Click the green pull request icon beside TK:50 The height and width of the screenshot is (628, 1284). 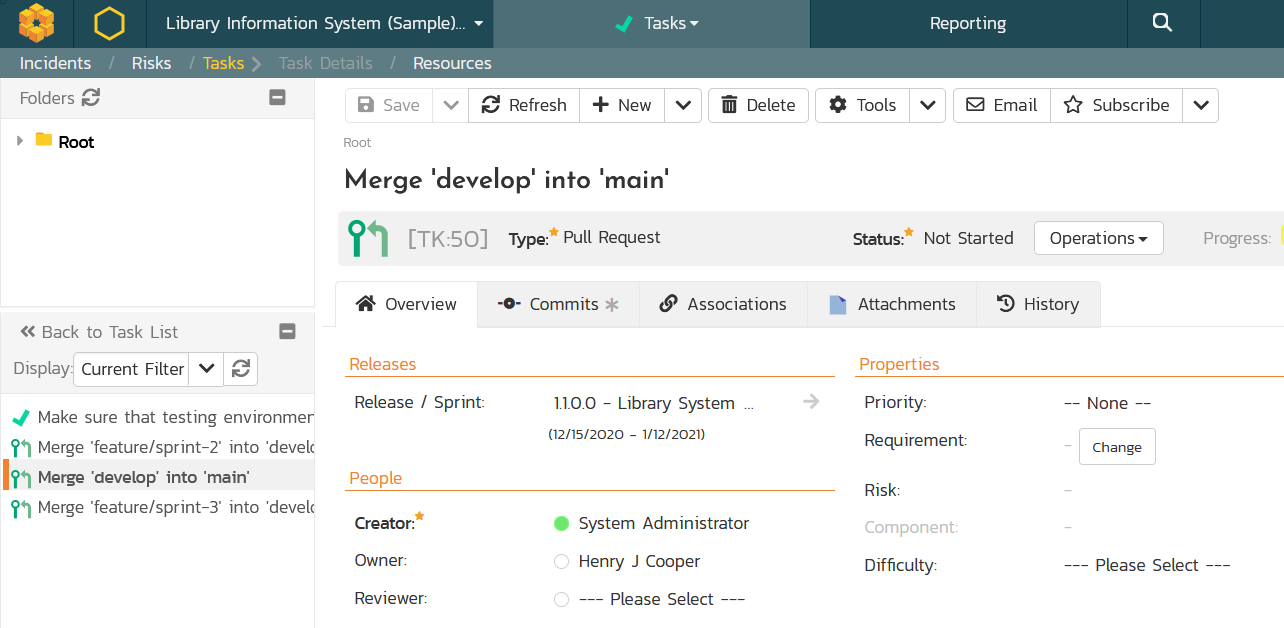[x=368, y=238]
